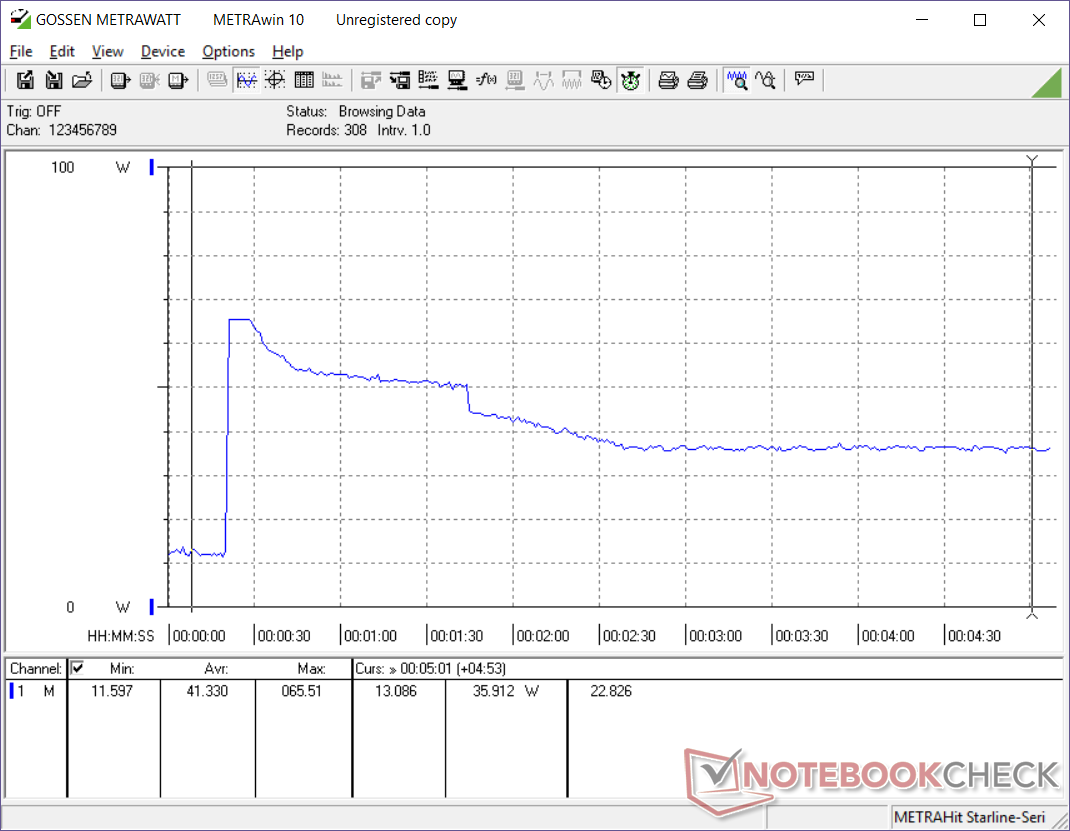Click the f(x) math function icon
The height and width of the screenshot is (831, 1070).
(486, 80)
